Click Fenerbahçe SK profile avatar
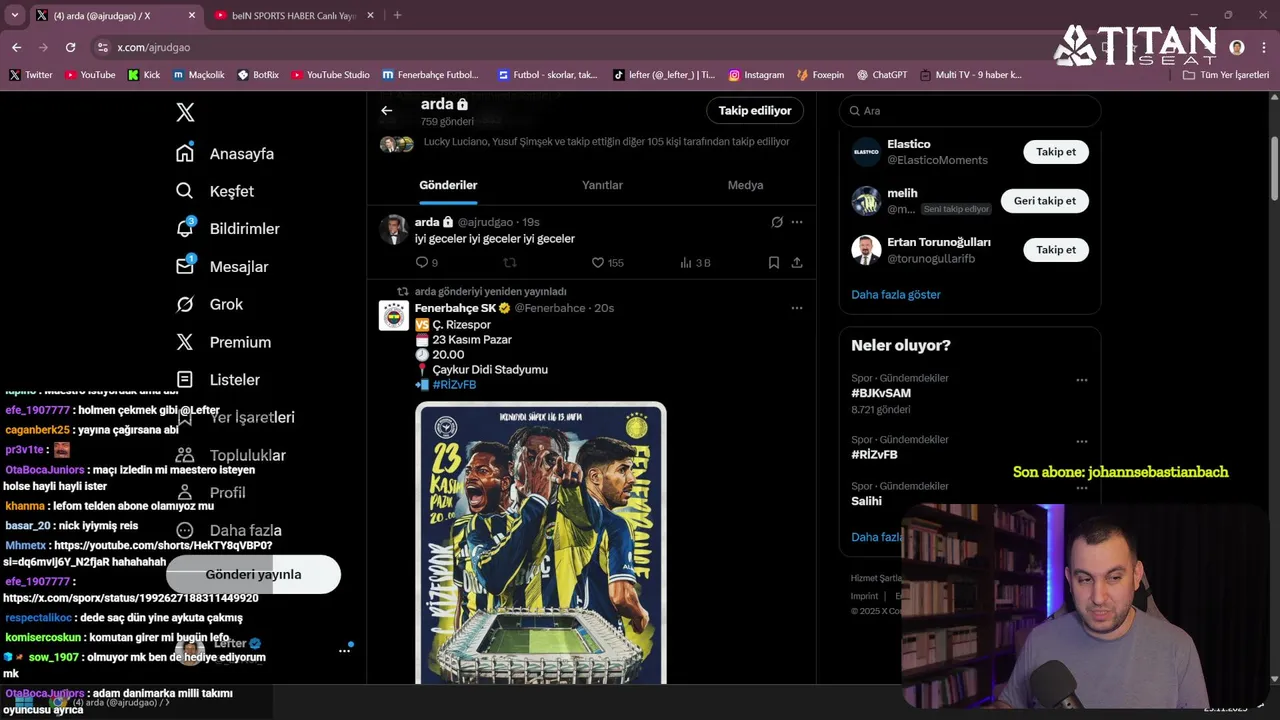The width and height of the screenshot is (1280, 720). [x=394, y=315]
